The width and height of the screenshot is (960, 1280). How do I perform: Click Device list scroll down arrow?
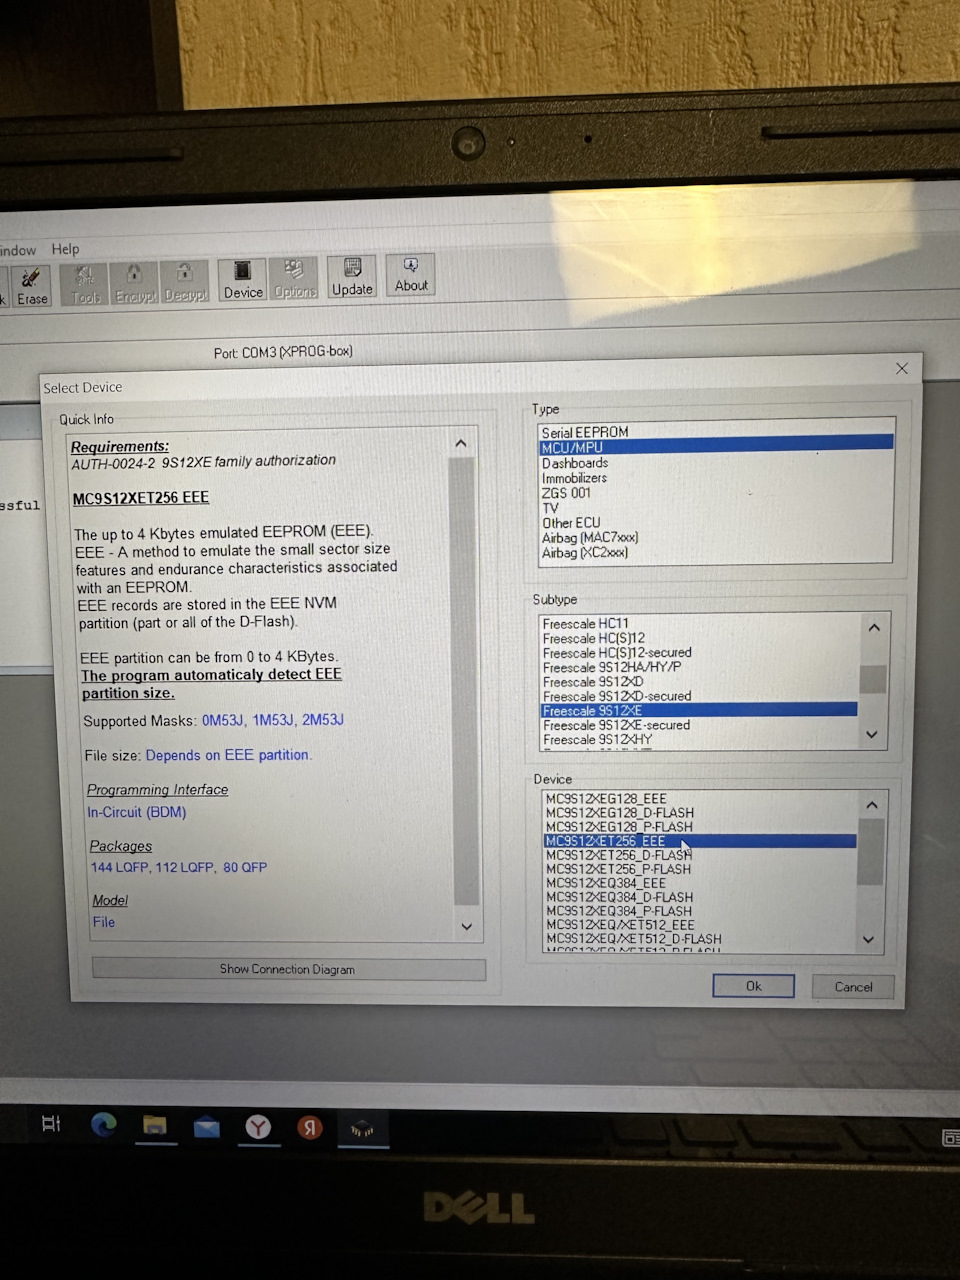click(868, 940)
